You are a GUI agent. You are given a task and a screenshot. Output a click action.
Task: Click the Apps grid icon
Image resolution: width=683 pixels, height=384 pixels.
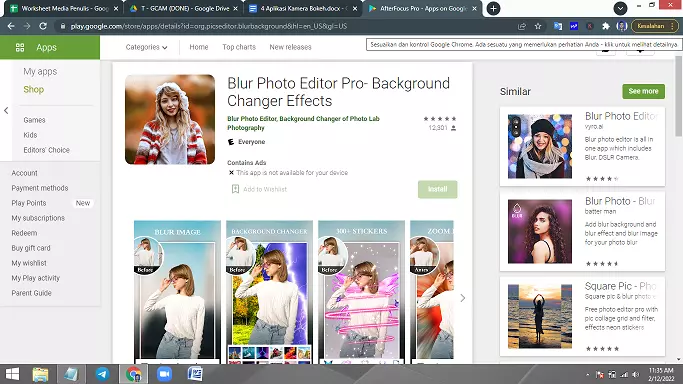[x=20, y=47]
